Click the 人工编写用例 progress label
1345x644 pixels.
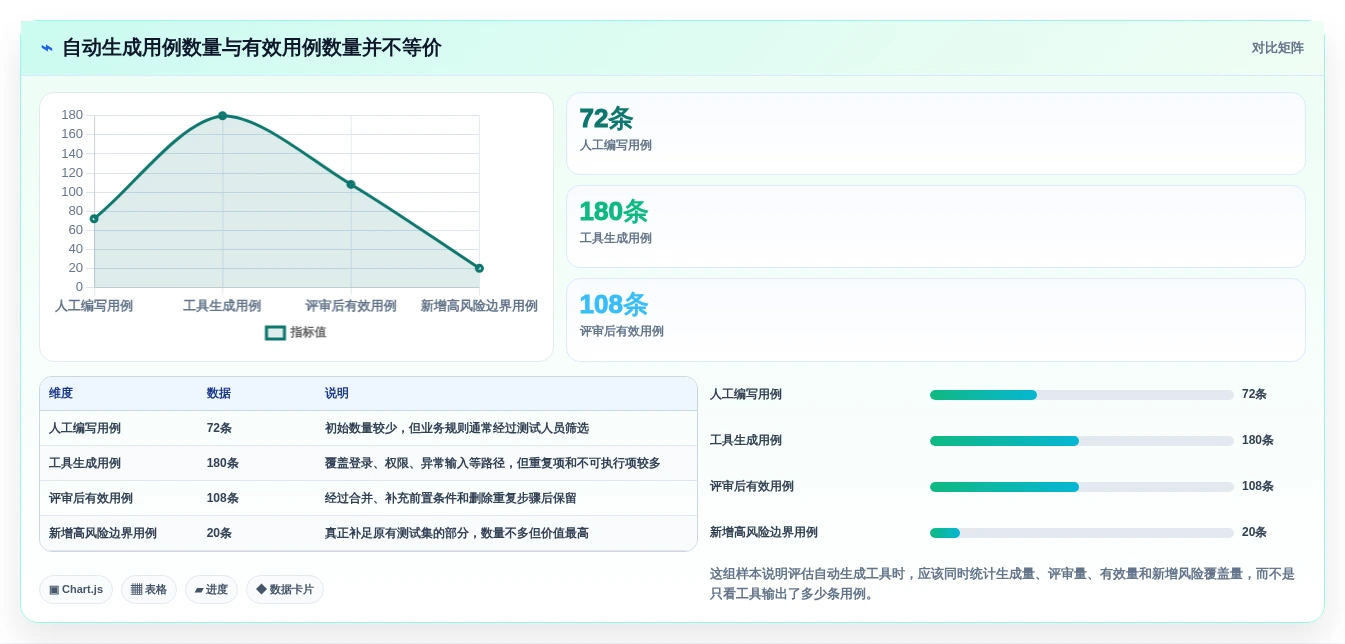click(746, 394)
